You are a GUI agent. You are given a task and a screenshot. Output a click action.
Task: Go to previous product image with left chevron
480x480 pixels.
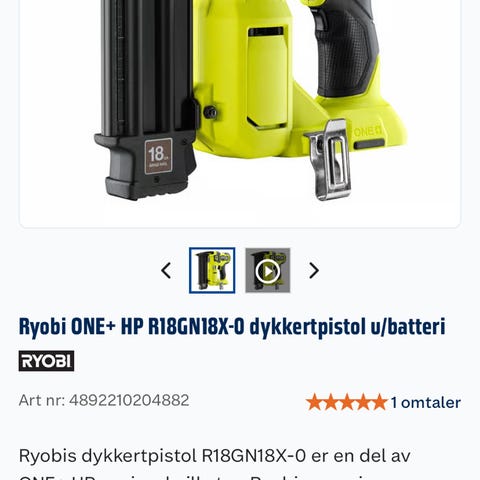click(x=166, y=270)
